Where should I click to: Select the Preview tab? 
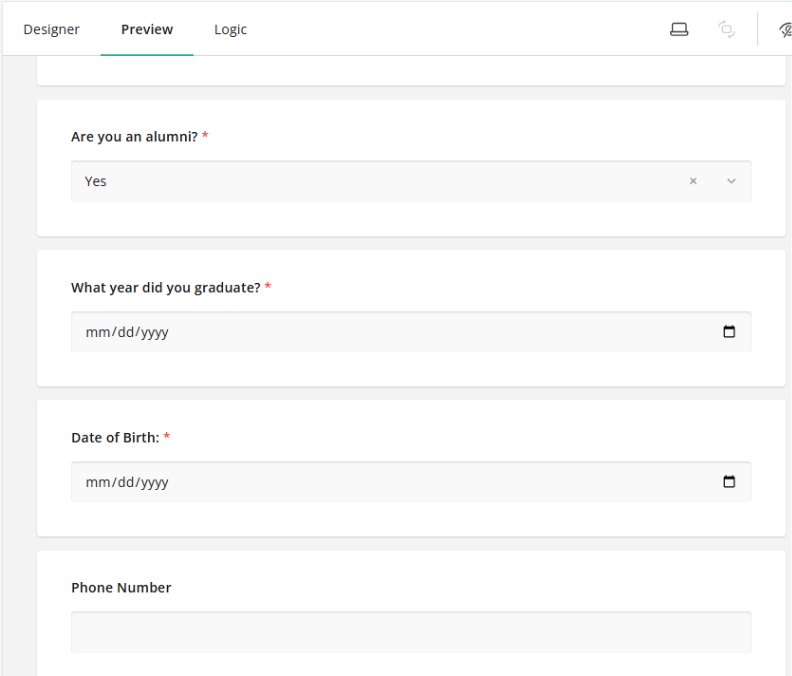click(147, 29)
